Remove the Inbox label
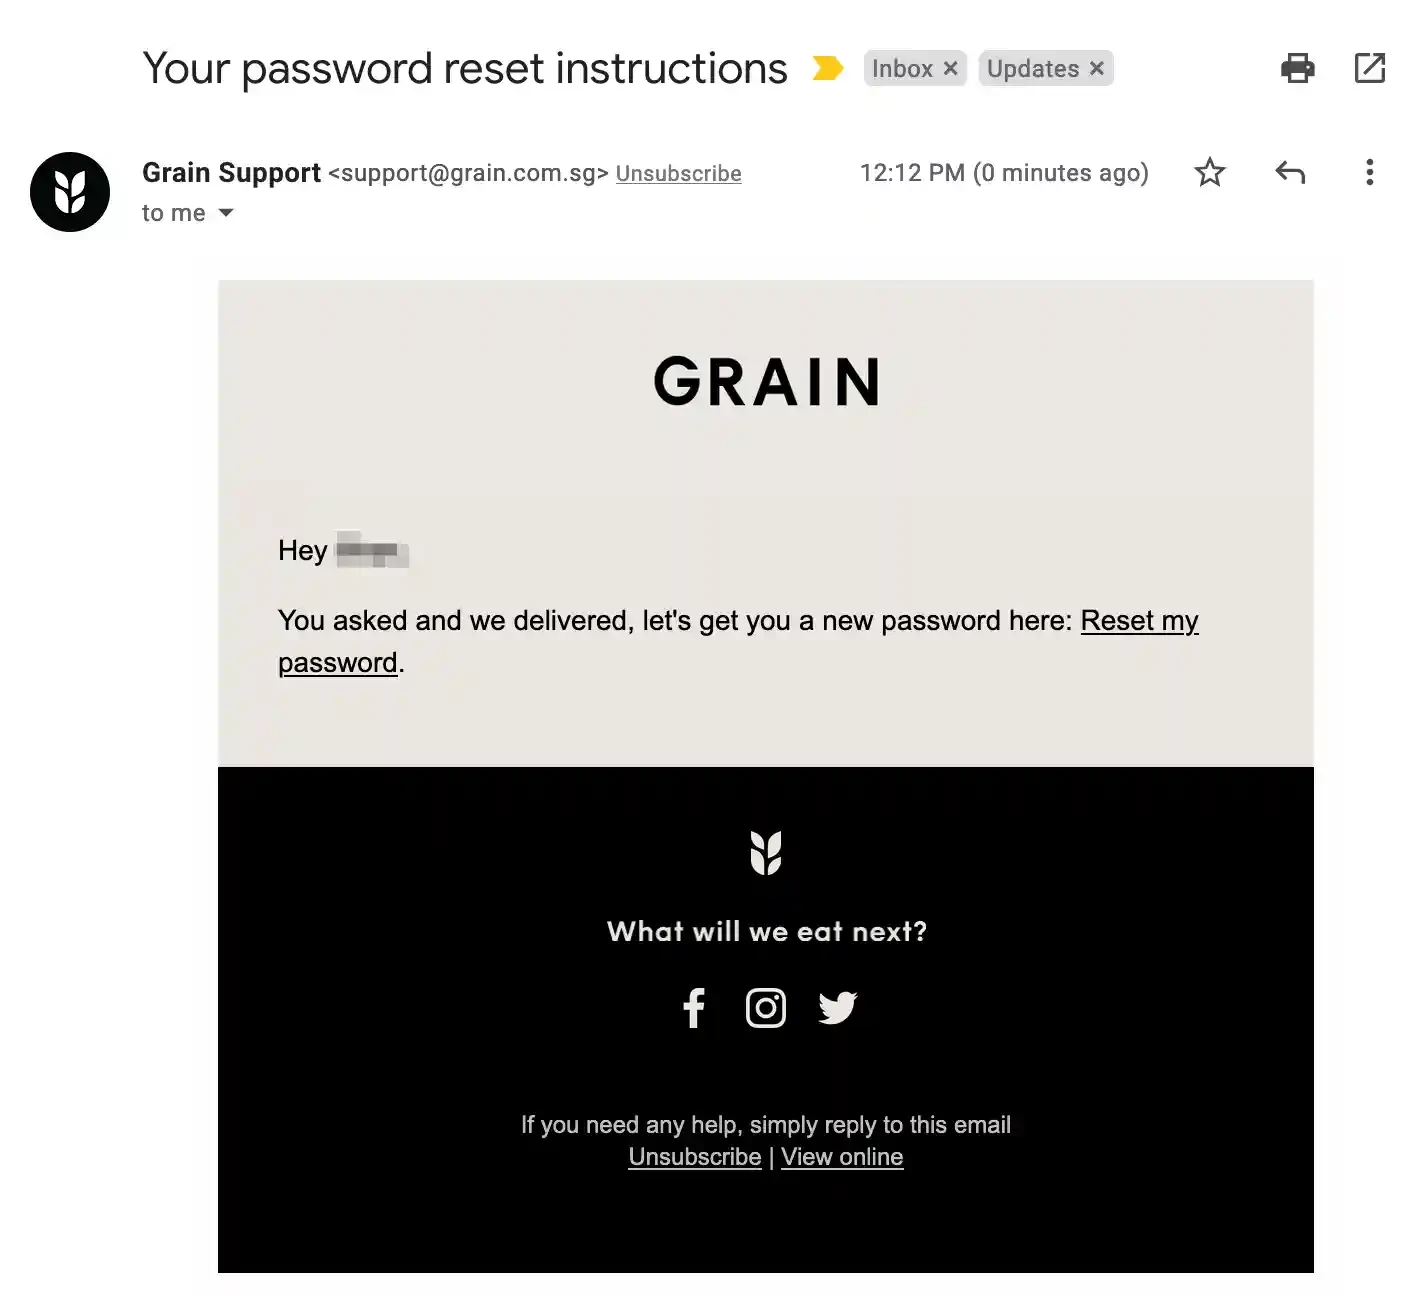 point(951,69)
